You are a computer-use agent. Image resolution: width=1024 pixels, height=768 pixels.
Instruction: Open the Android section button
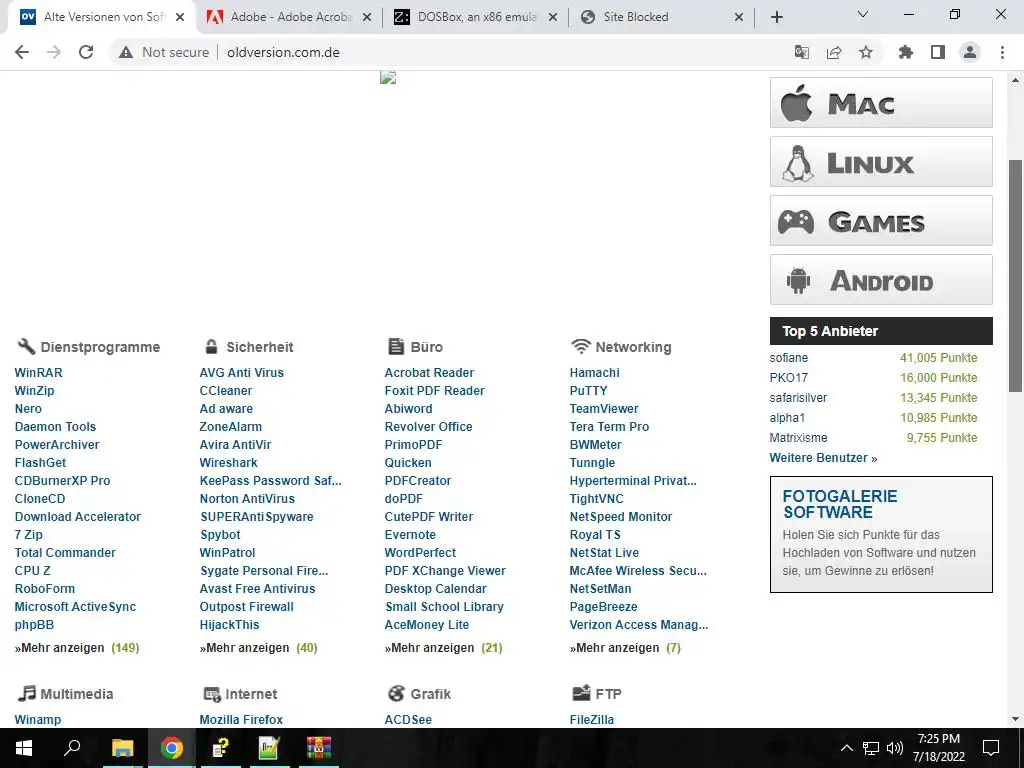(881, 280)
